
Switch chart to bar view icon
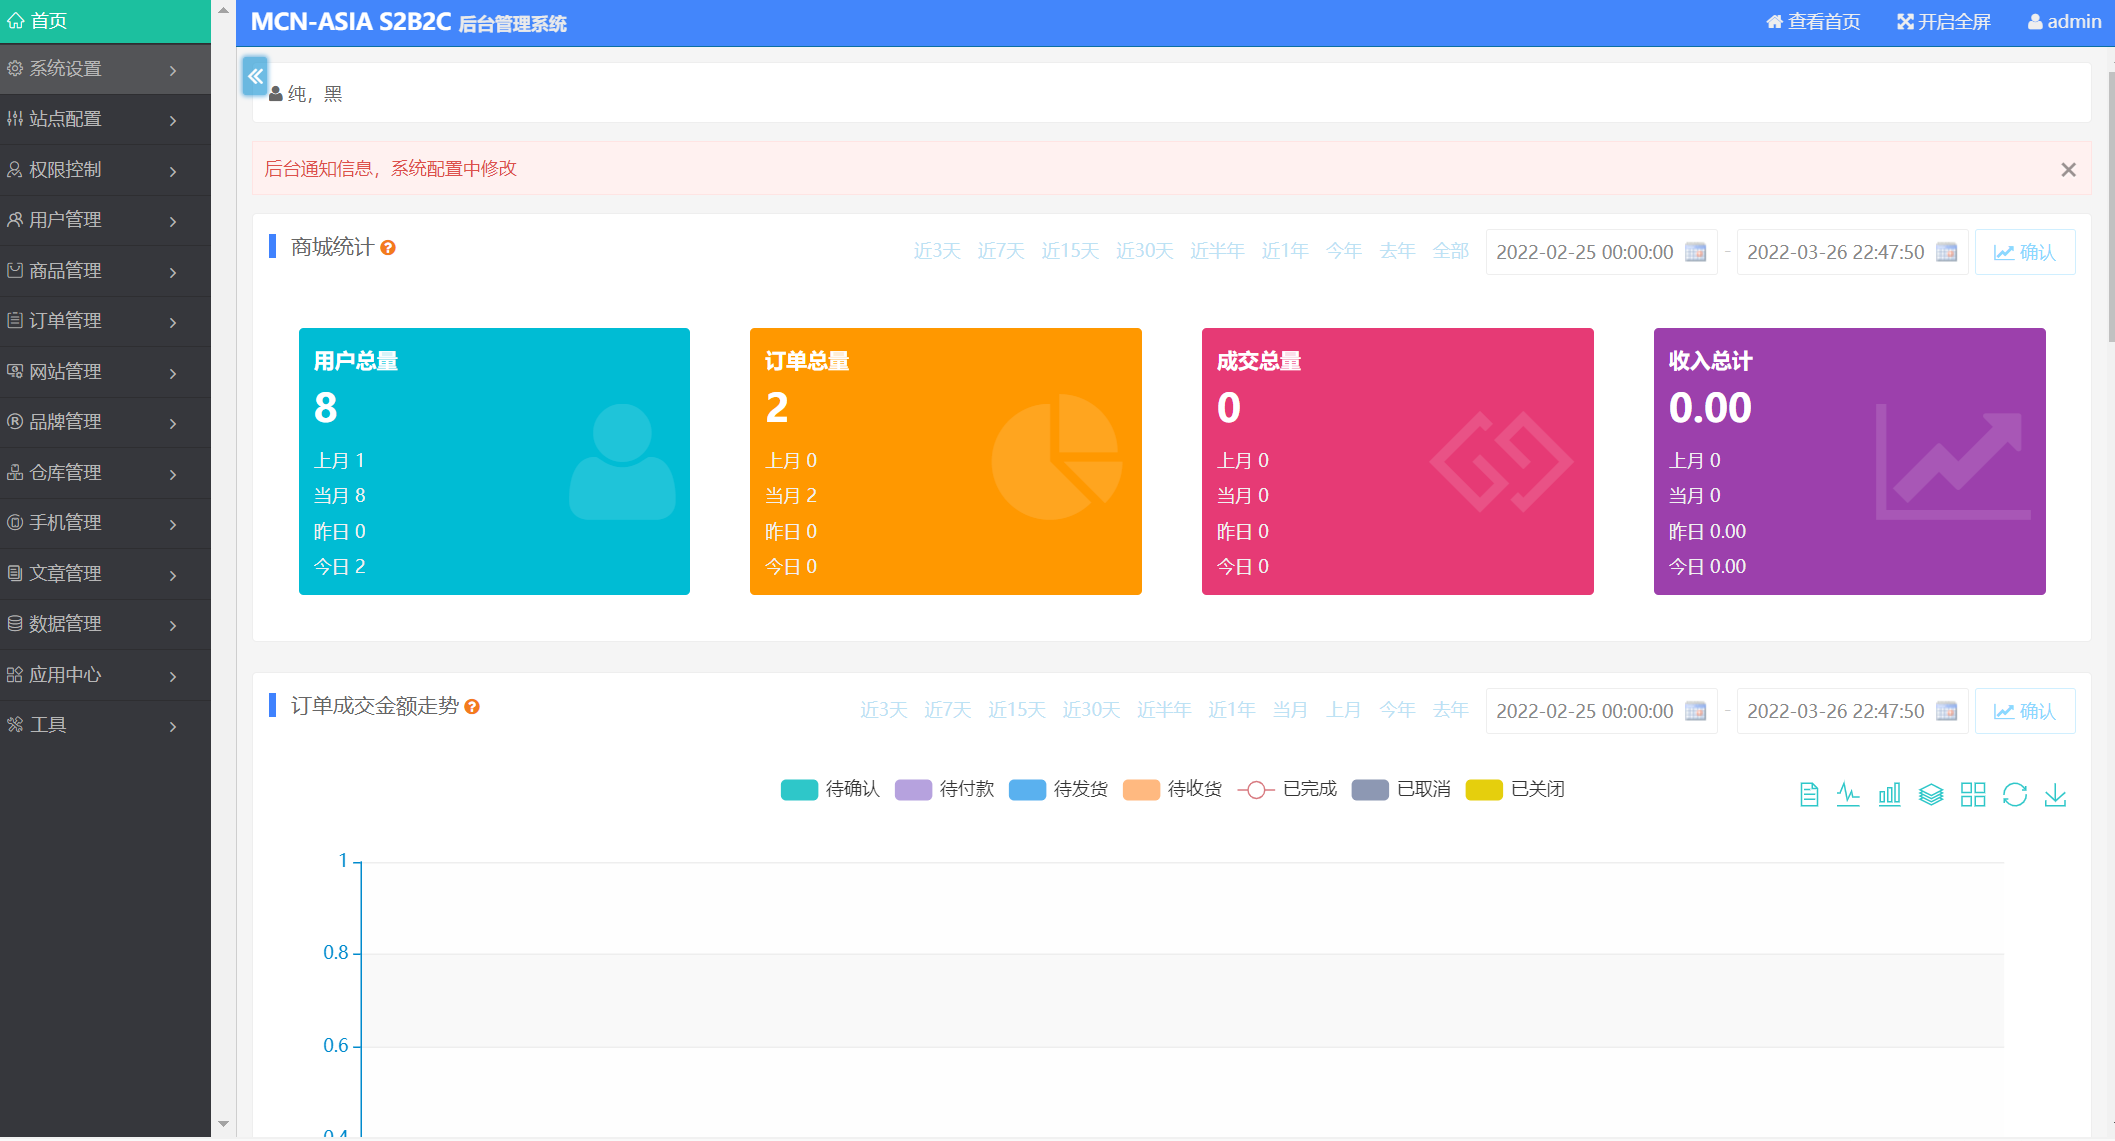click(1889, 795)
